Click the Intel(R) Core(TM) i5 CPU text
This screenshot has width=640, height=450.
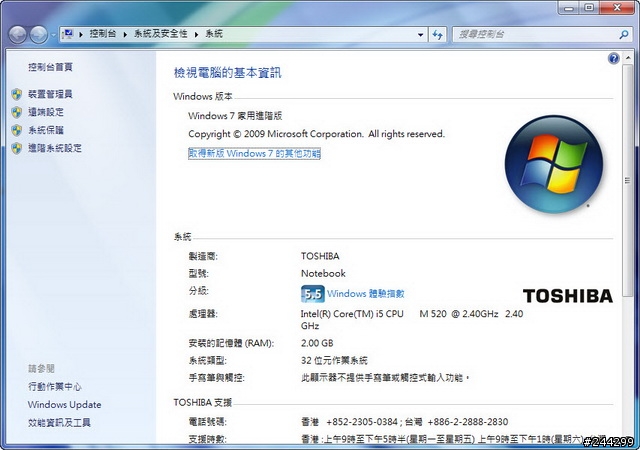point(352,314)
